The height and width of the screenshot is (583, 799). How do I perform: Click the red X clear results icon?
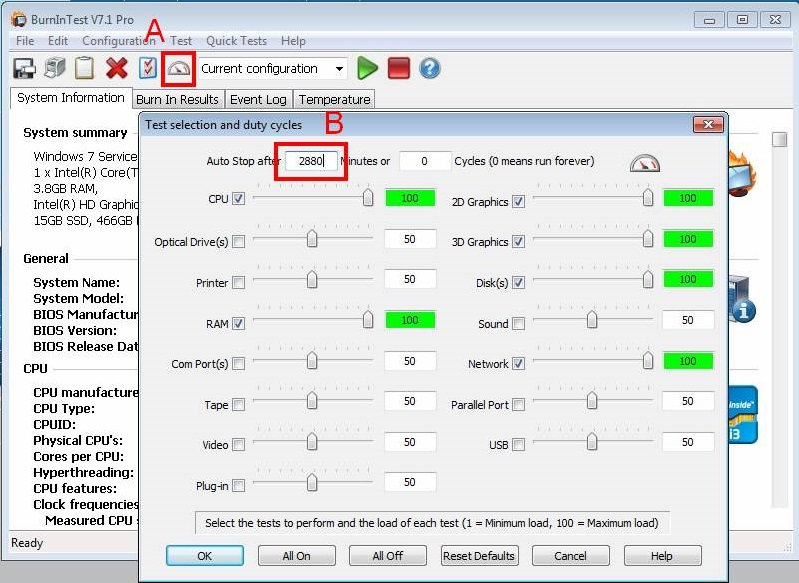click(116, 68)
